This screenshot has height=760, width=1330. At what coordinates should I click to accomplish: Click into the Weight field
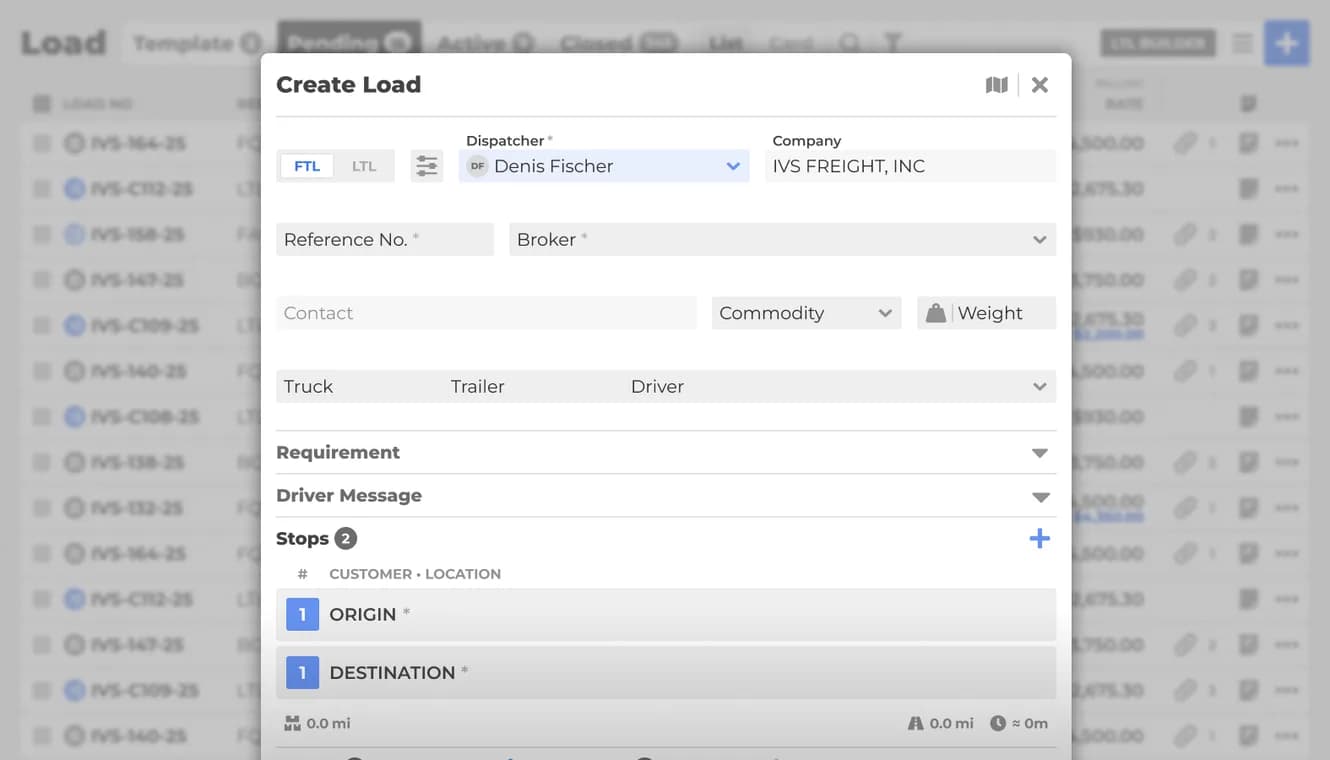[986, 313]
